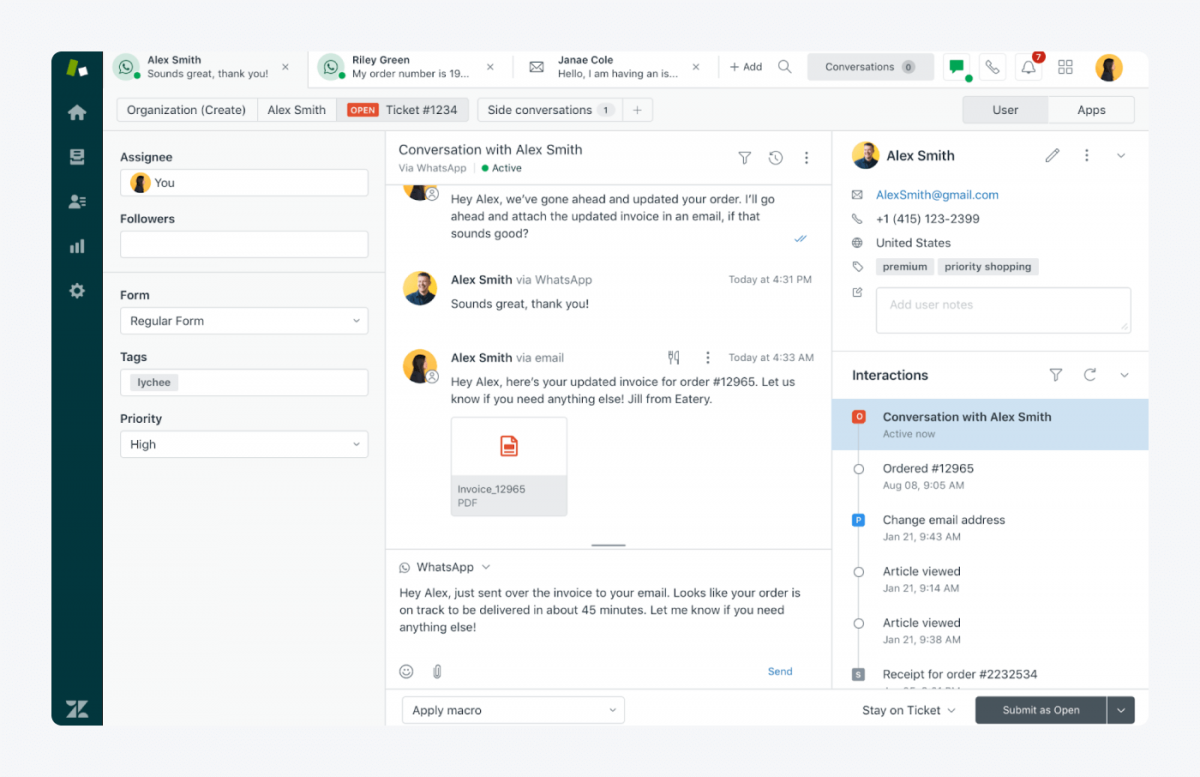Open the Priority dropdown showing High
The height and width of the screenshot is (777, 1200).
point(244,444)
